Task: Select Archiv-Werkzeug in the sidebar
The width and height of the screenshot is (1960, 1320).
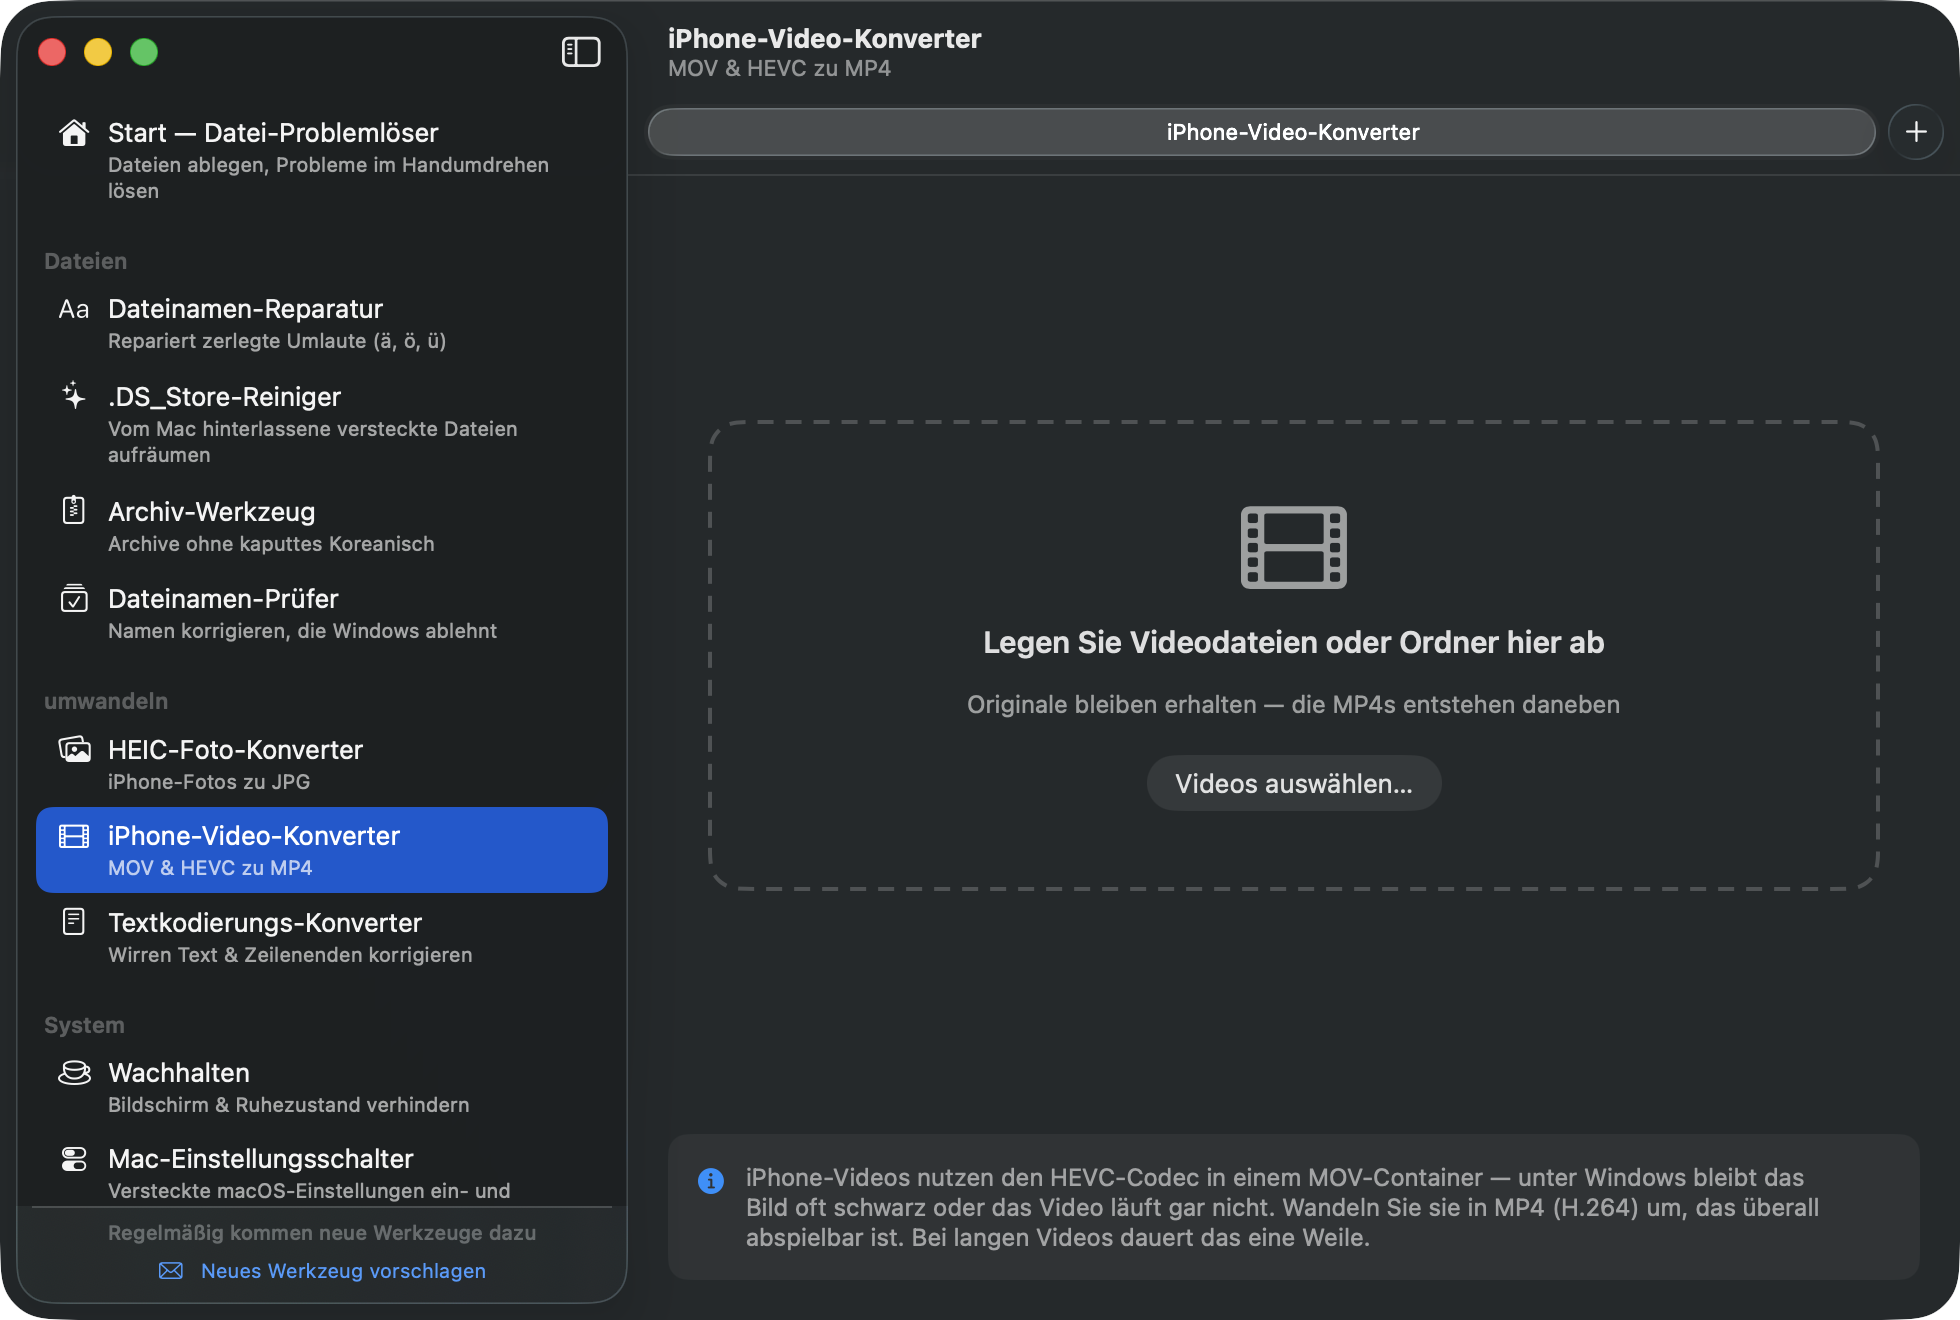Action: [x=321, y=526]
